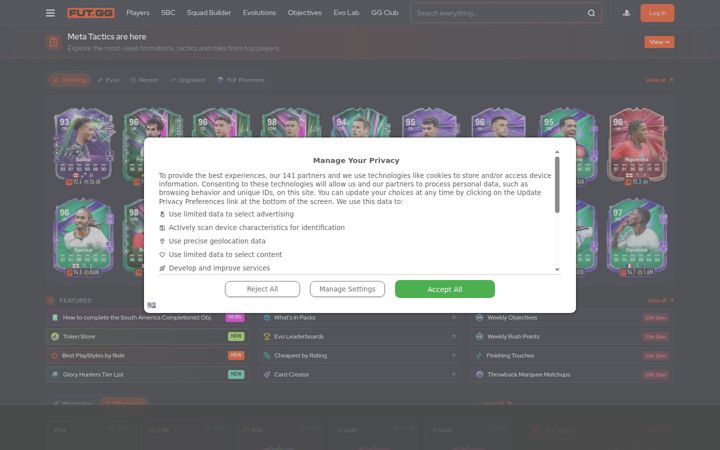The image size is (720, 450).
Task: Click the Log in button
Action: click(657, 13)
